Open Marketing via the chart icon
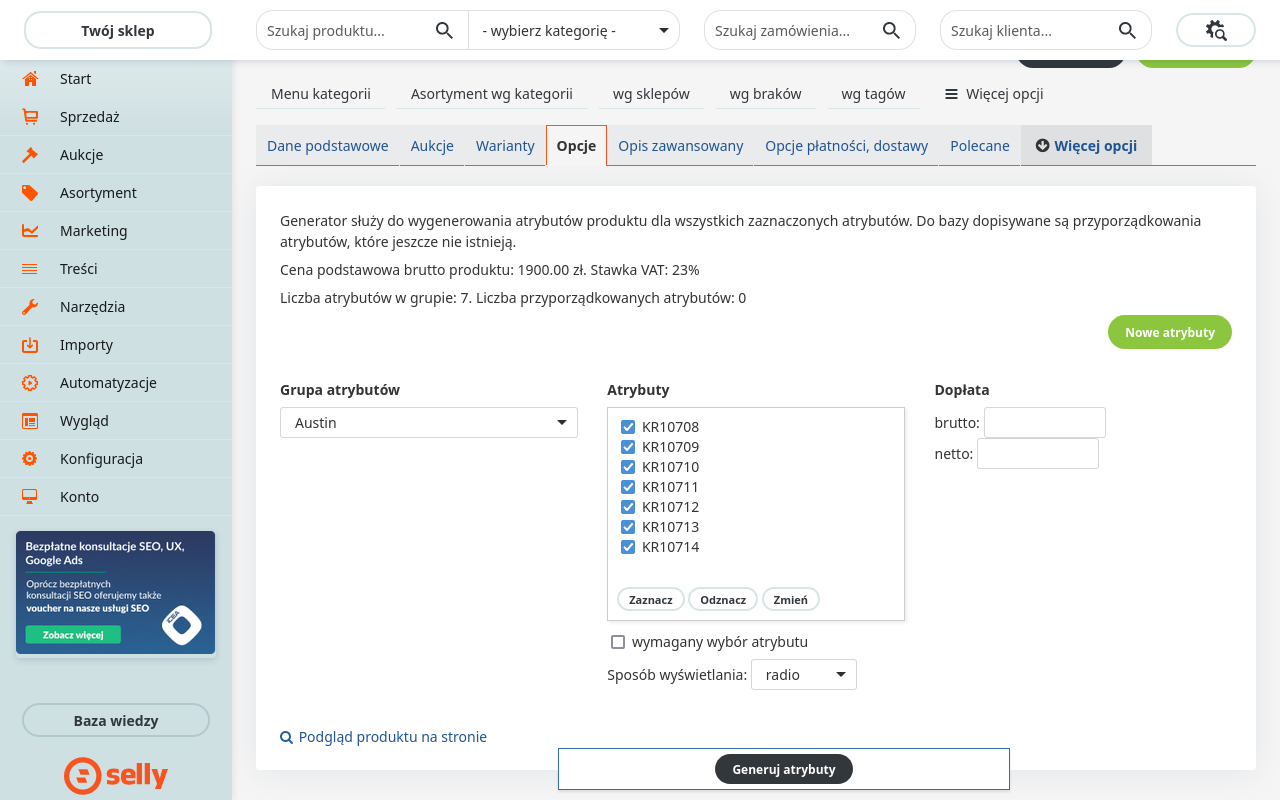Image resolution: width=1280 pixels, height=800 pixels. click(30, 231)
